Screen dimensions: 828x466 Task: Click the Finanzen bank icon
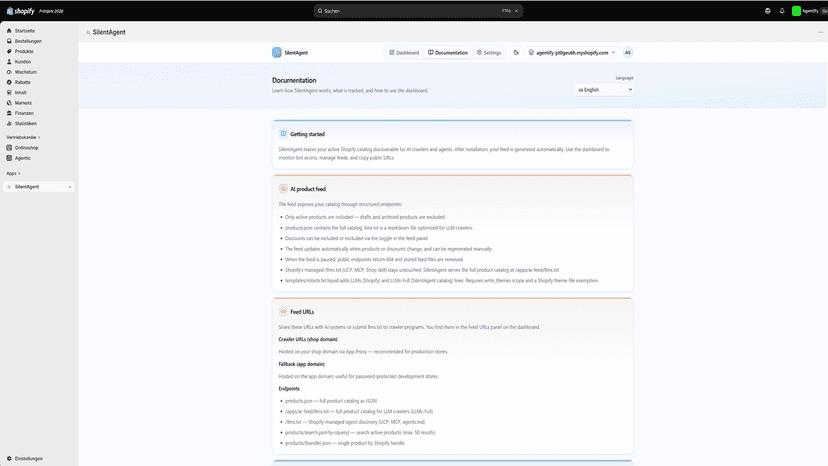[x=9, y=113]
